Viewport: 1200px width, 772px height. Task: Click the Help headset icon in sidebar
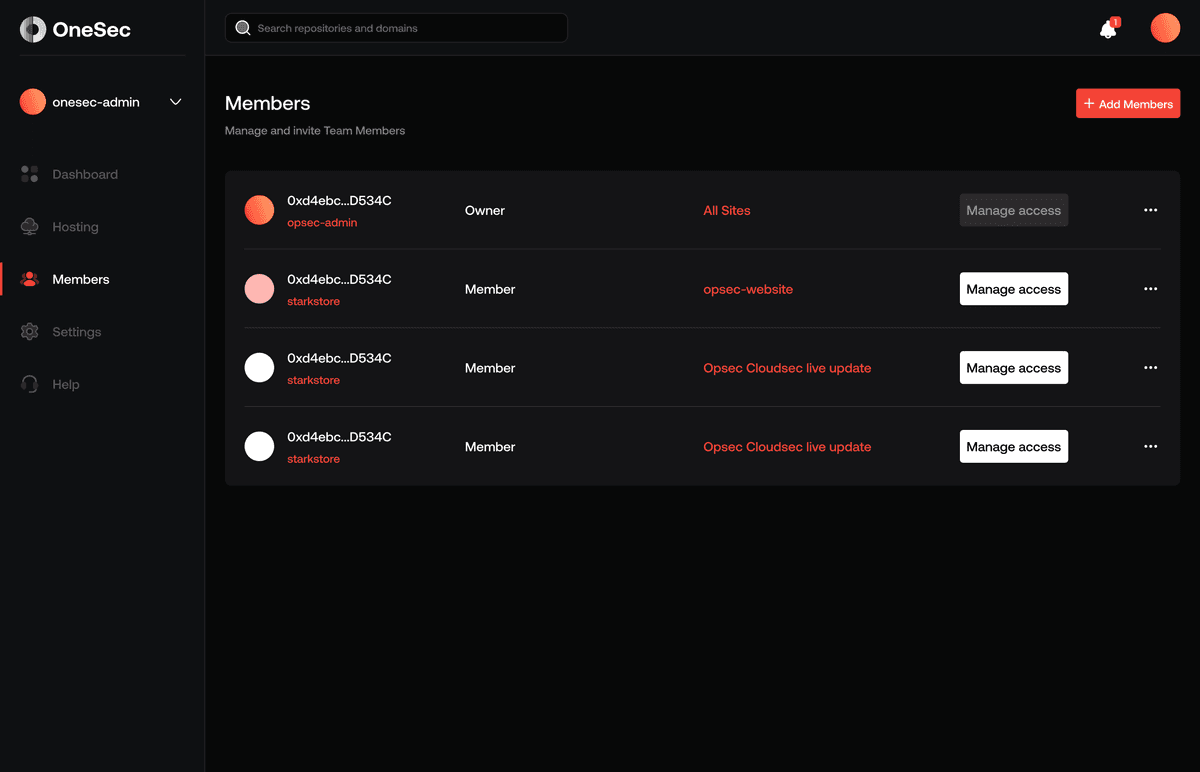pos(30,384)
